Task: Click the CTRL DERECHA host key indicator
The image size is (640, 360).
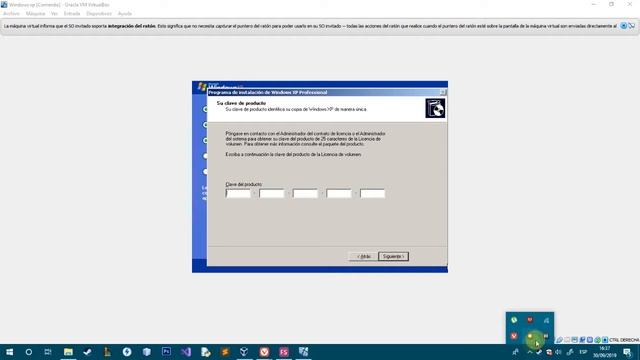Action: 624,340
